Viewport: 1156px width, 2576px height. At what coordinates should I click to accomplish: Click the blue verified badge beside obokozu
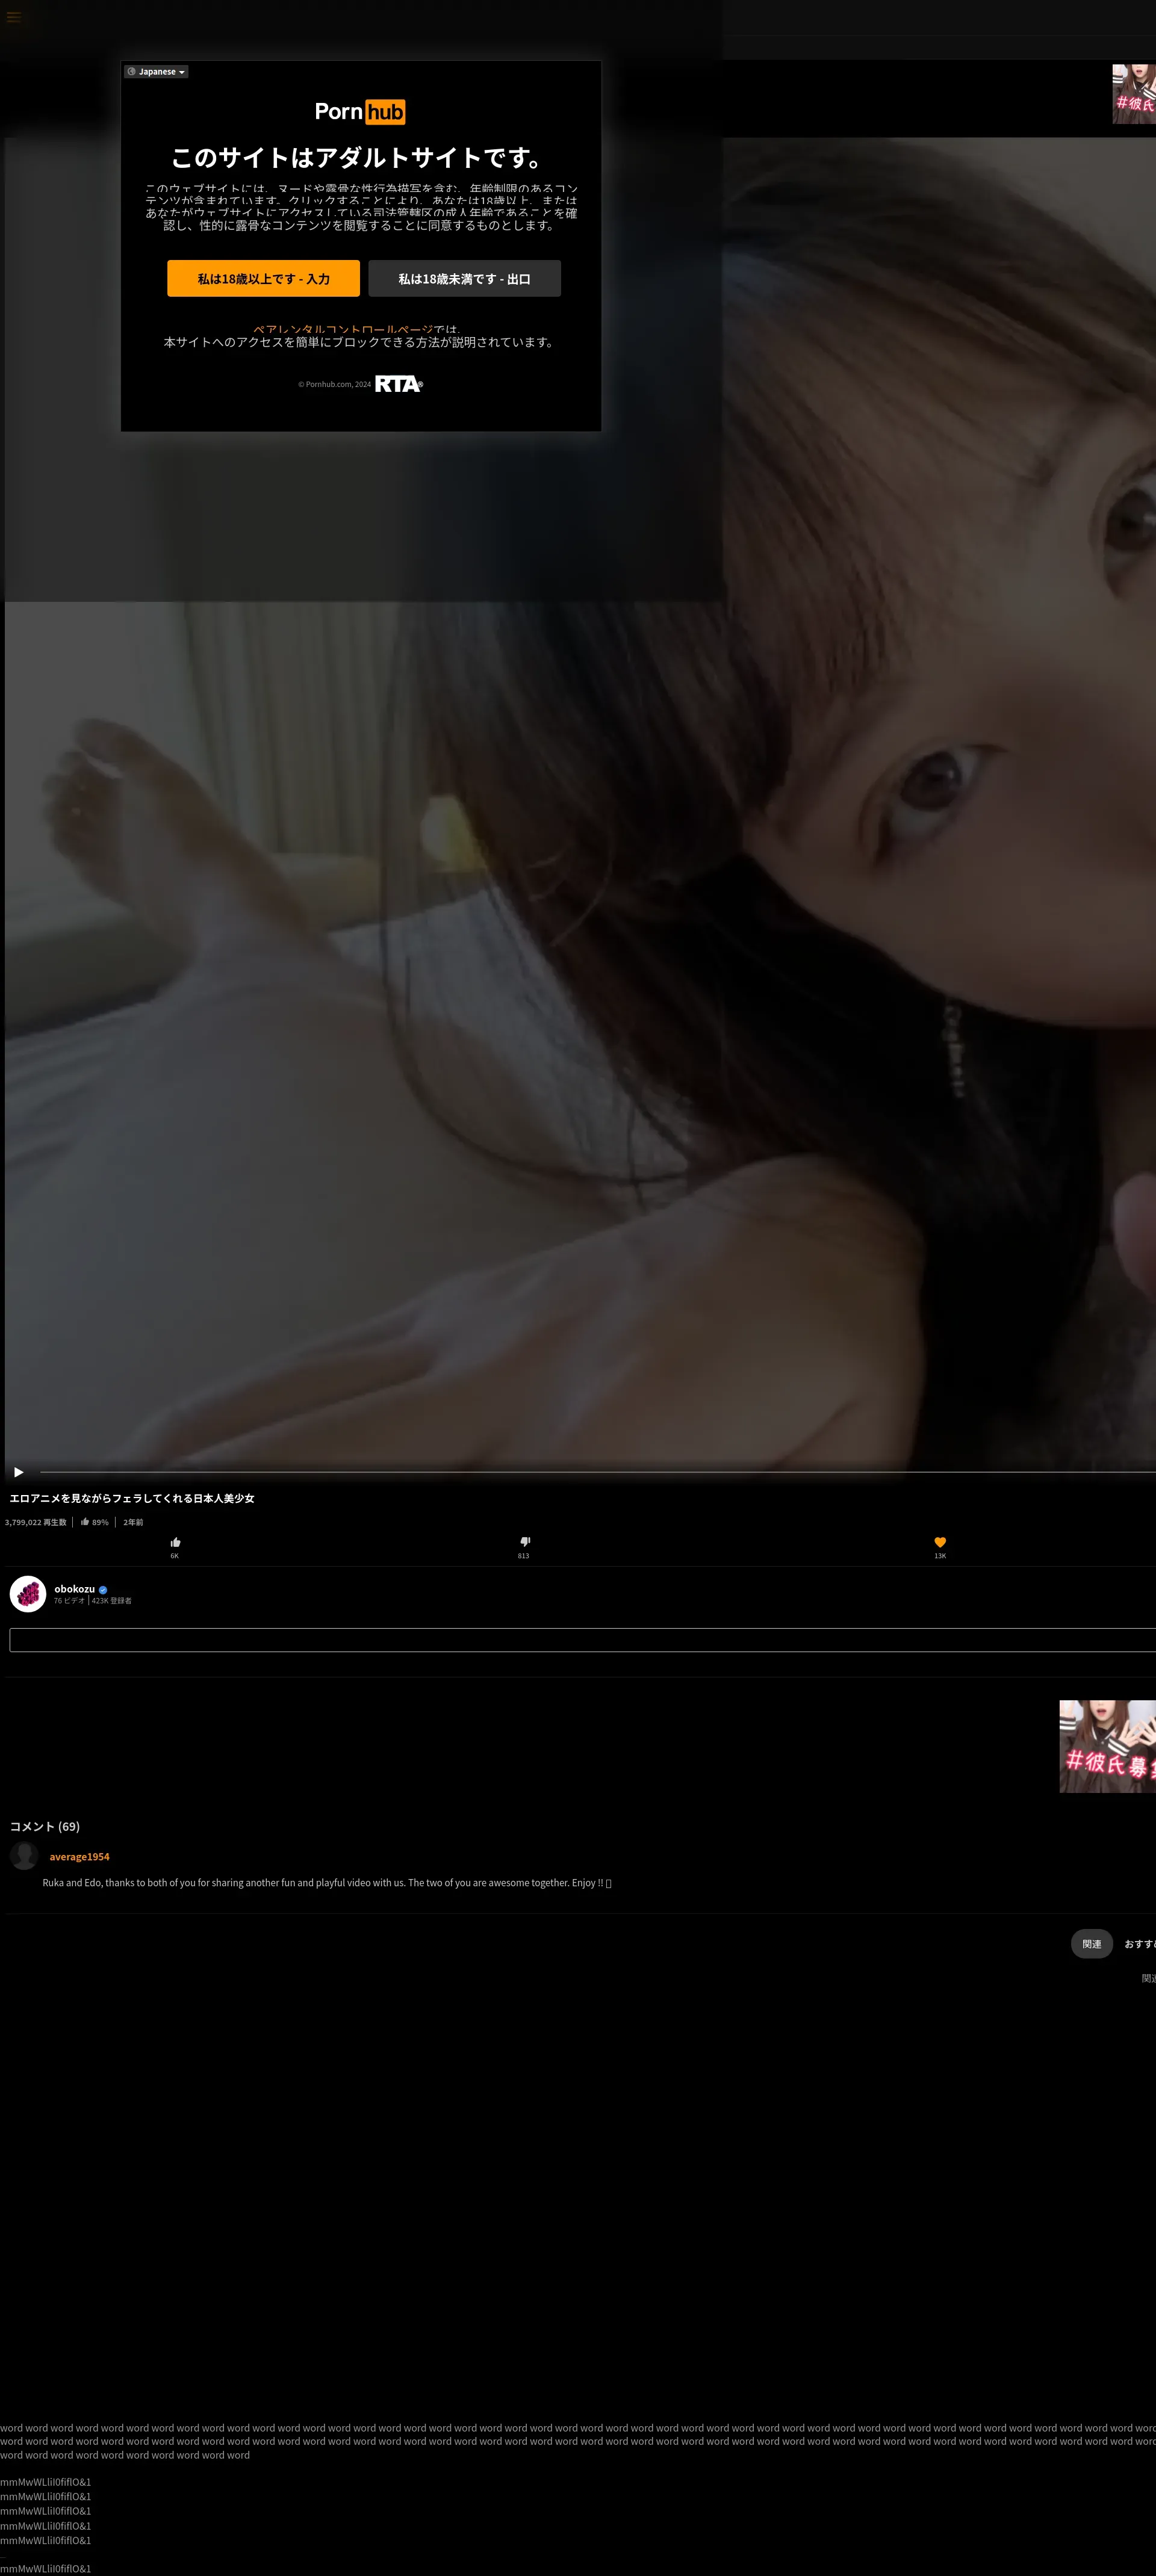click(x=103, y=1590)
